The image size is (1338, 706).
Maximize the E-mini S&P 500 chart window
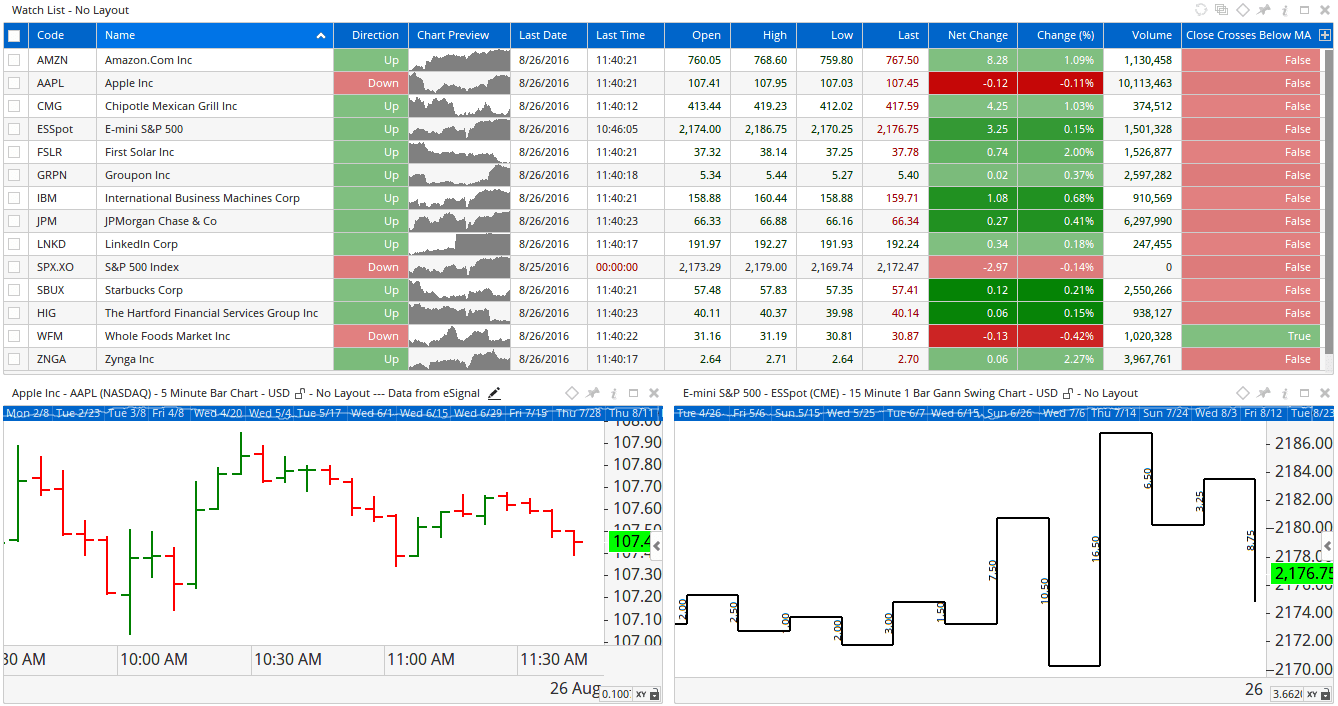pyautogui.click(x=1304, y=393)
